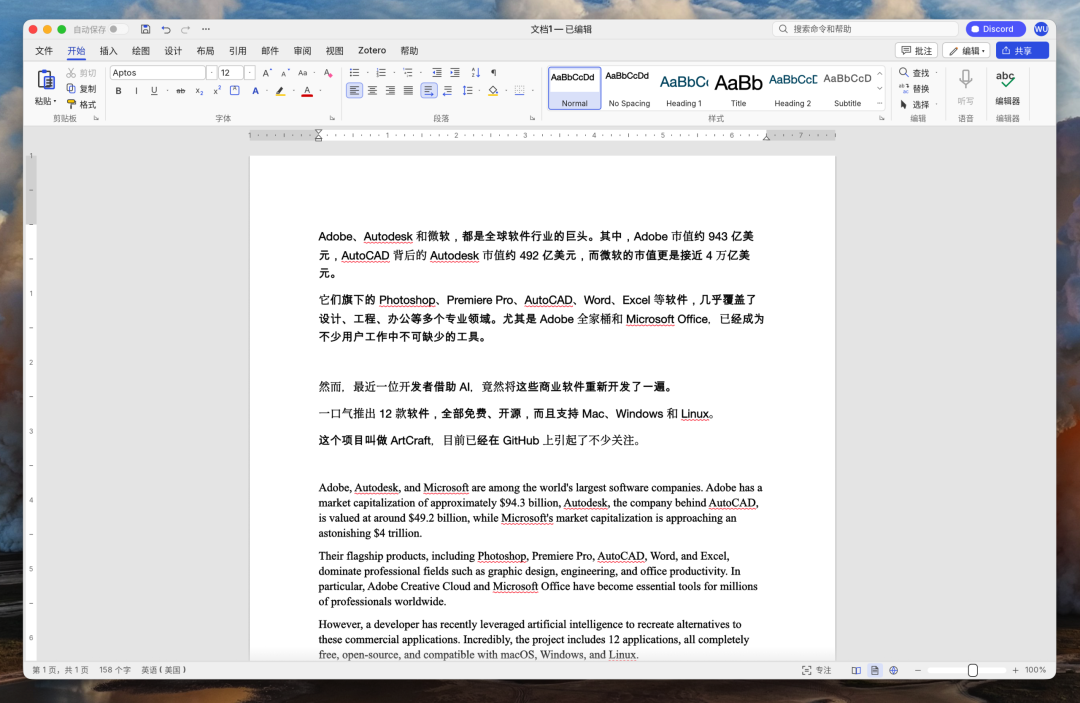Align text to the right
Screen dimensions: 1080x703
pos(390,91)
